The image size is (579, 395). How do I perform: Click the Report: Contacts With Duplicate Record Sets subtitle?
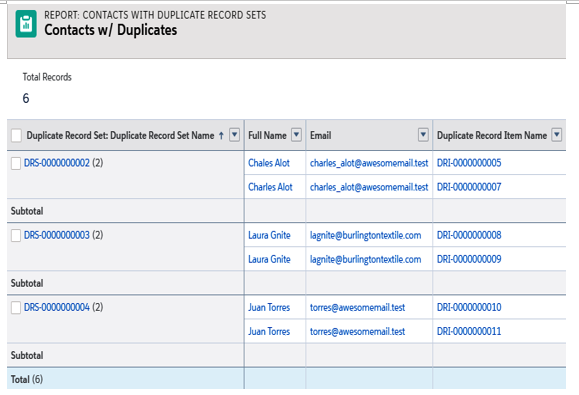155,15
